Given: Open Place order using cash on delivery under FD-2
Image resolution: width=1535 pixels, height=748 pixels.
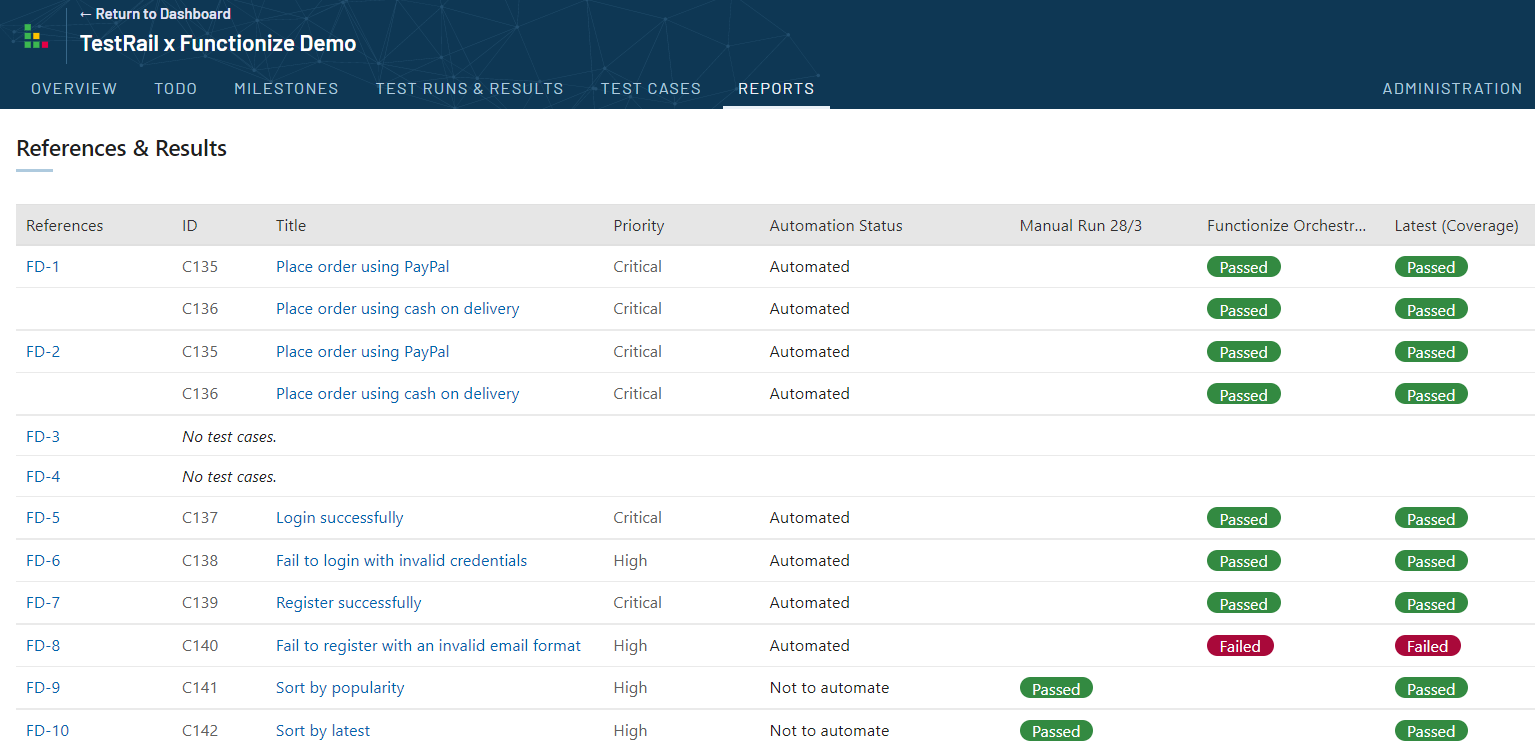Looking at the screenshot, I should click(398, 394).
